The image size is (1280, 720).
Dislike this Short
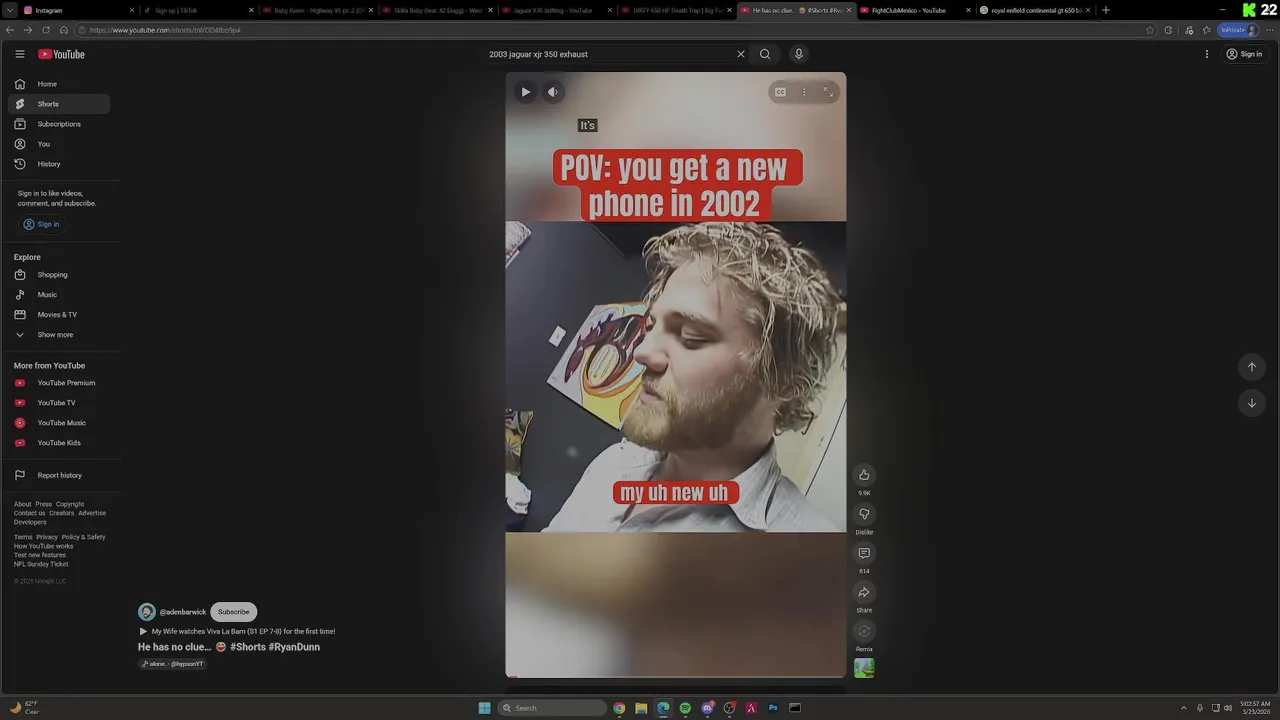[x=864, y=514]
